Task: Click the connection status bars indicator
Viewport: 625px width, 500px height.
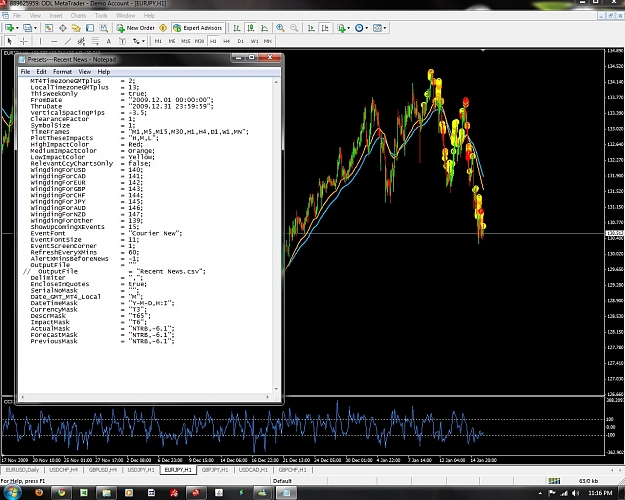Action: 554,481
